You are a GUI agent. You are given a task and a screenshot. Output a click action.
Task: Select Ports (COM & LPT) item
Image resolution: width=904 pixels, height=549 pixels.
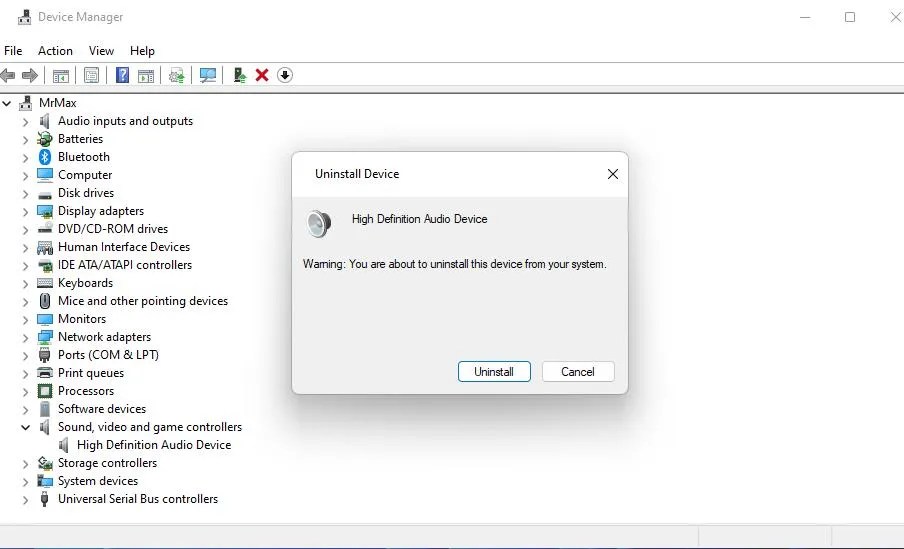pyautogui.click(x=108, y=355)
